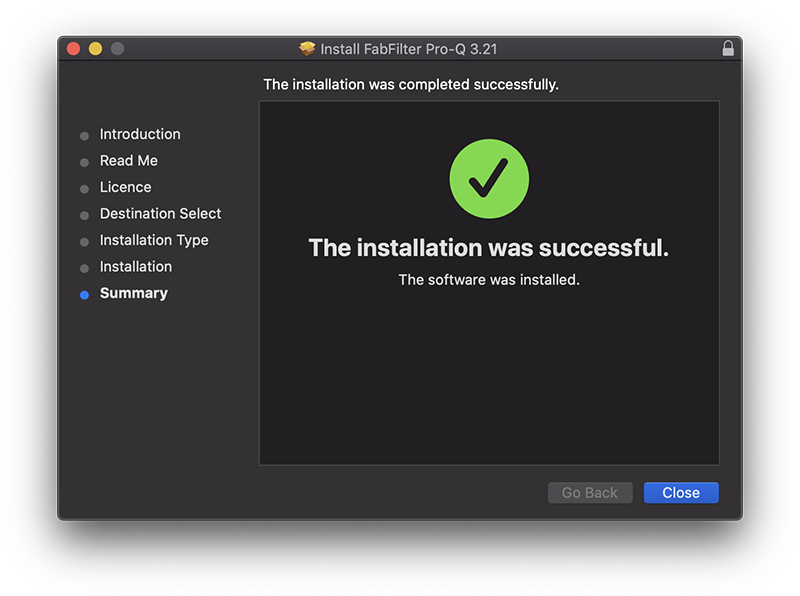Choose the Destination Select step label

(160, 214)
